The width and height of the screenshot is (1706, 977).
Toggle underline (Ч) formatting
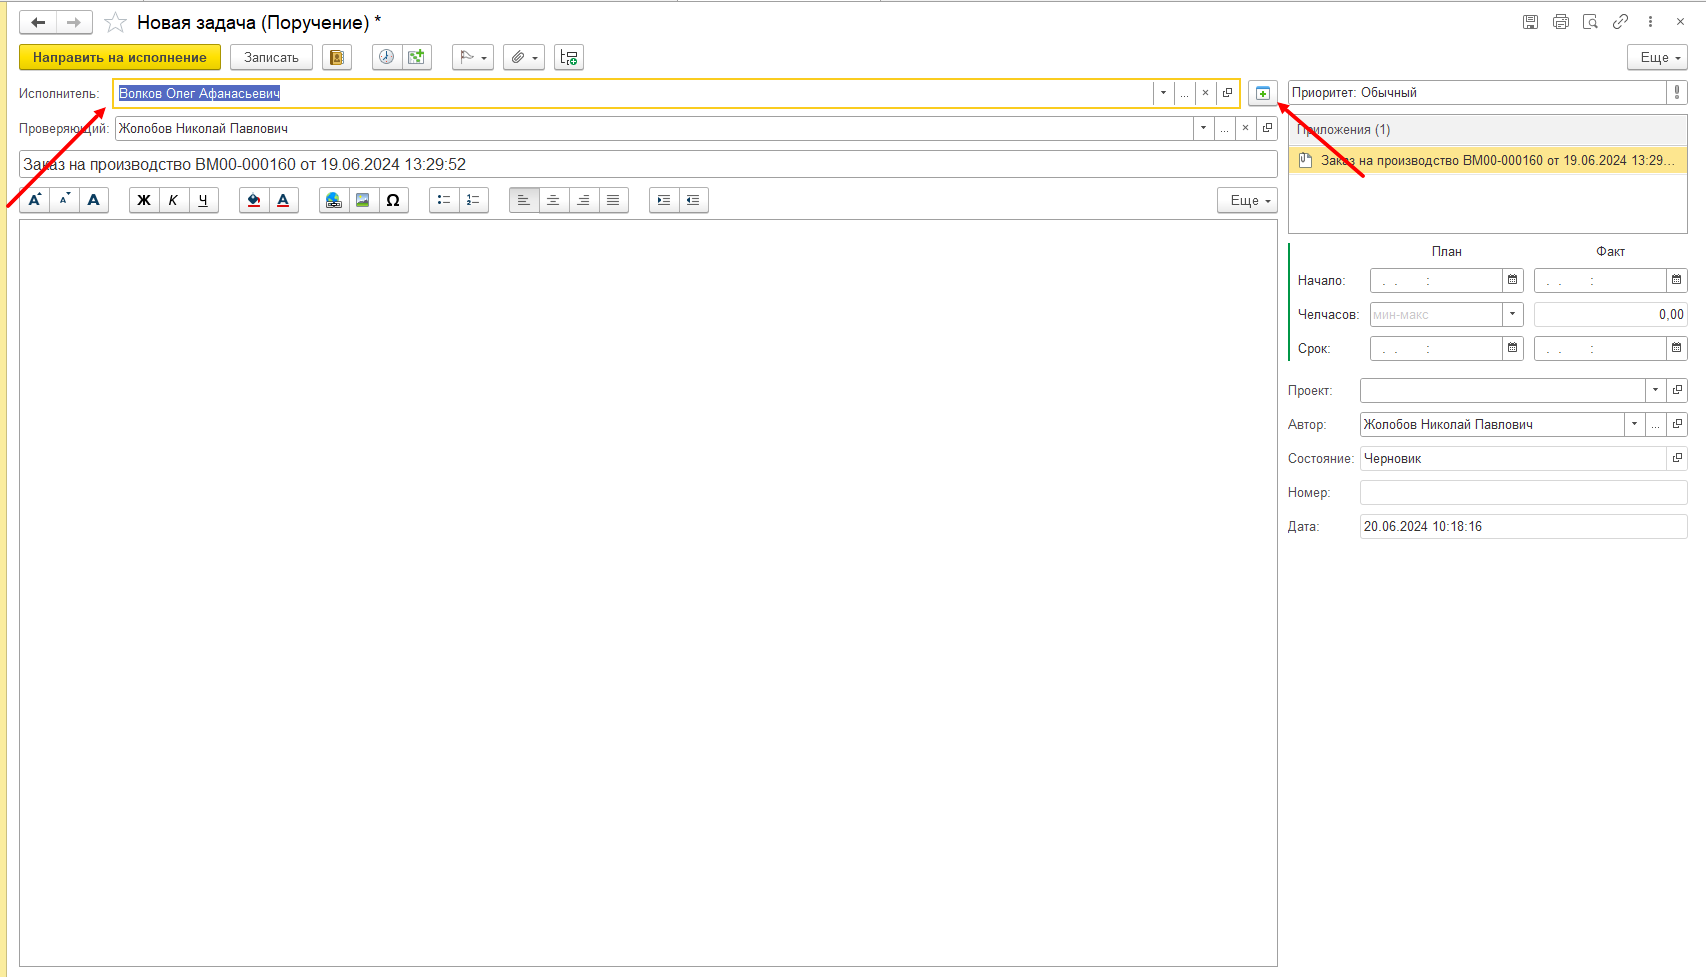[203, 200]
